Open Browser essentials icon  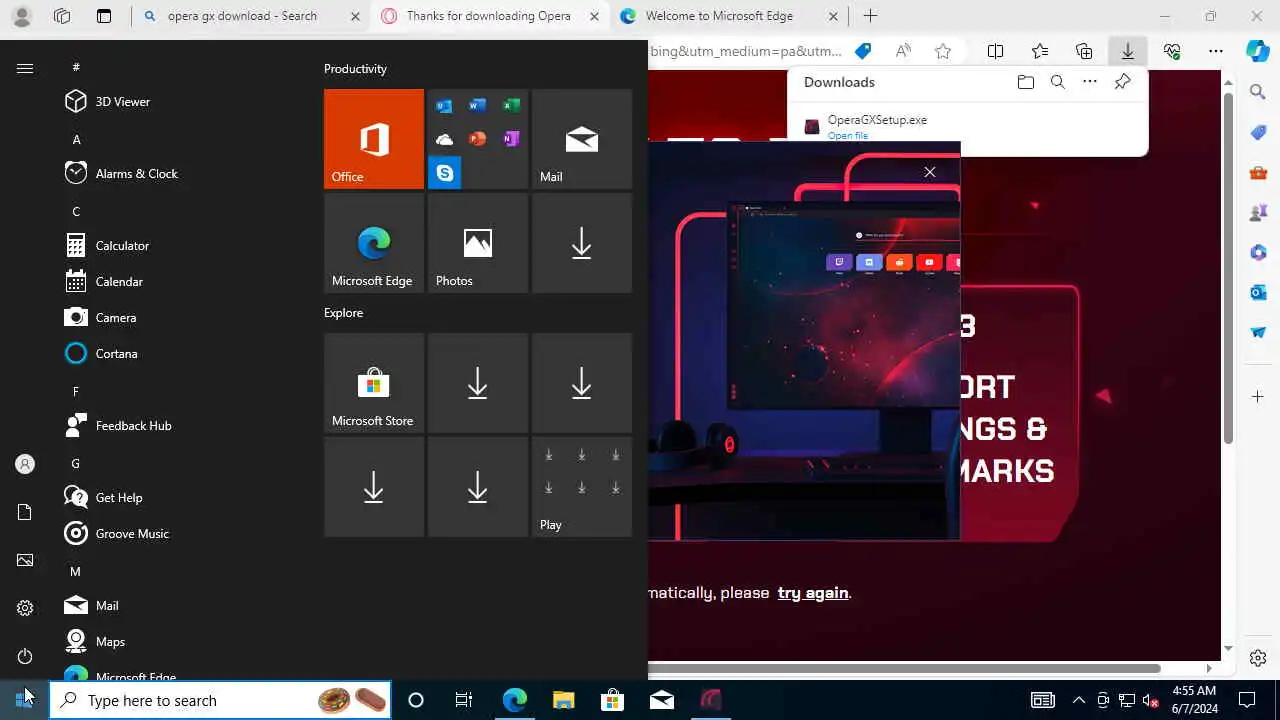(1172, 51)
